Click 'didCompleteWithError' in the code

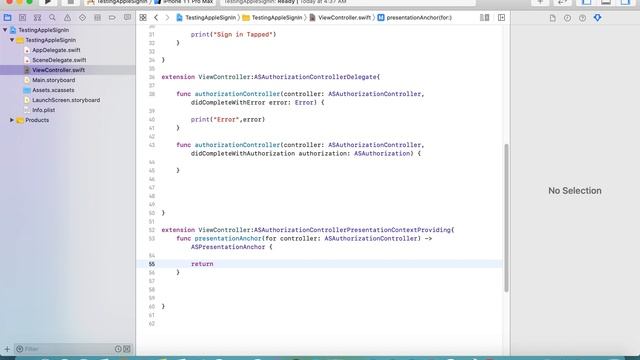tap(228, 102)
